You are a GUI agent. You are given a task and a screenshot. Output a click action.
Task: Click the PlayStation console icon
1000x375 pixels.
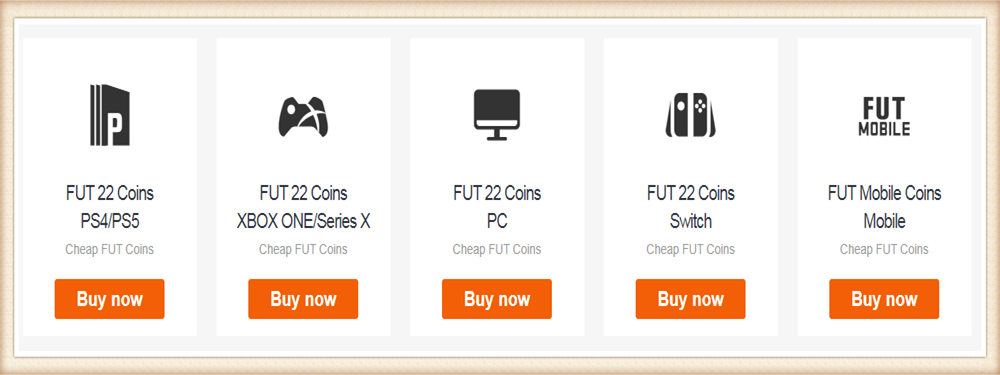pyautogui.click(x=110, y=115)
